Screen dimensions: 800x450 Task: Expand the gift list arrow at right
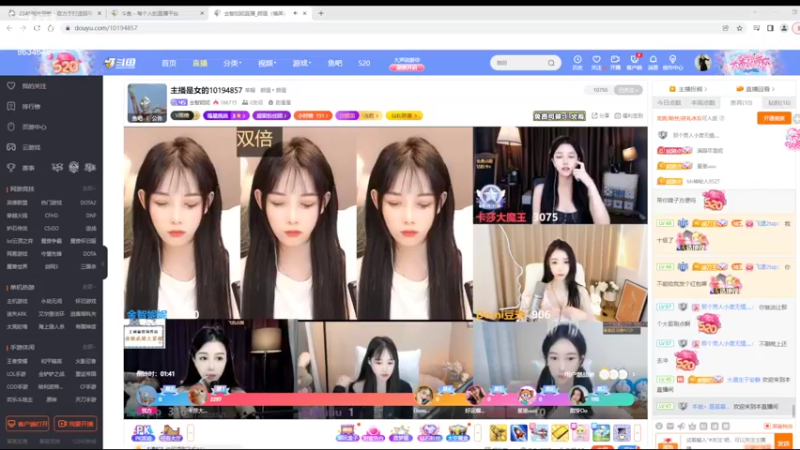(637, 433)
